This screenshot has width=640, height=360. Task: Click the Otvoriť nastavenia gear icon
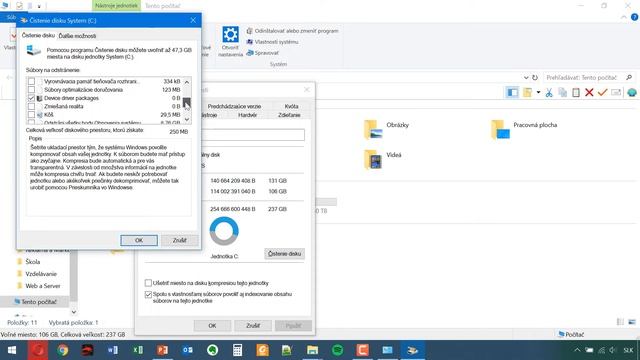[x=230, y=35]
